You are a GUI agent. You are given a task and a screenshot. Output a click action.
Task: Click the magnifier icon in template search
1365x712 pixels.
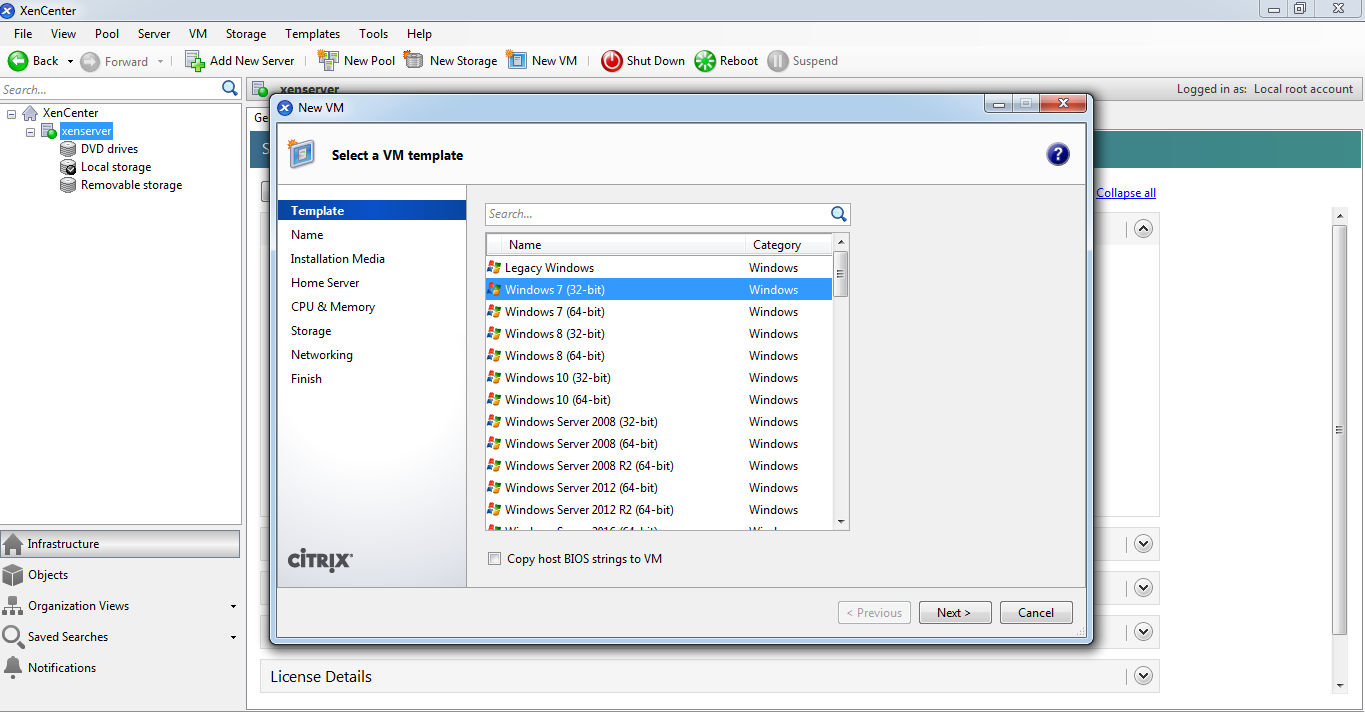coord(839,214)
